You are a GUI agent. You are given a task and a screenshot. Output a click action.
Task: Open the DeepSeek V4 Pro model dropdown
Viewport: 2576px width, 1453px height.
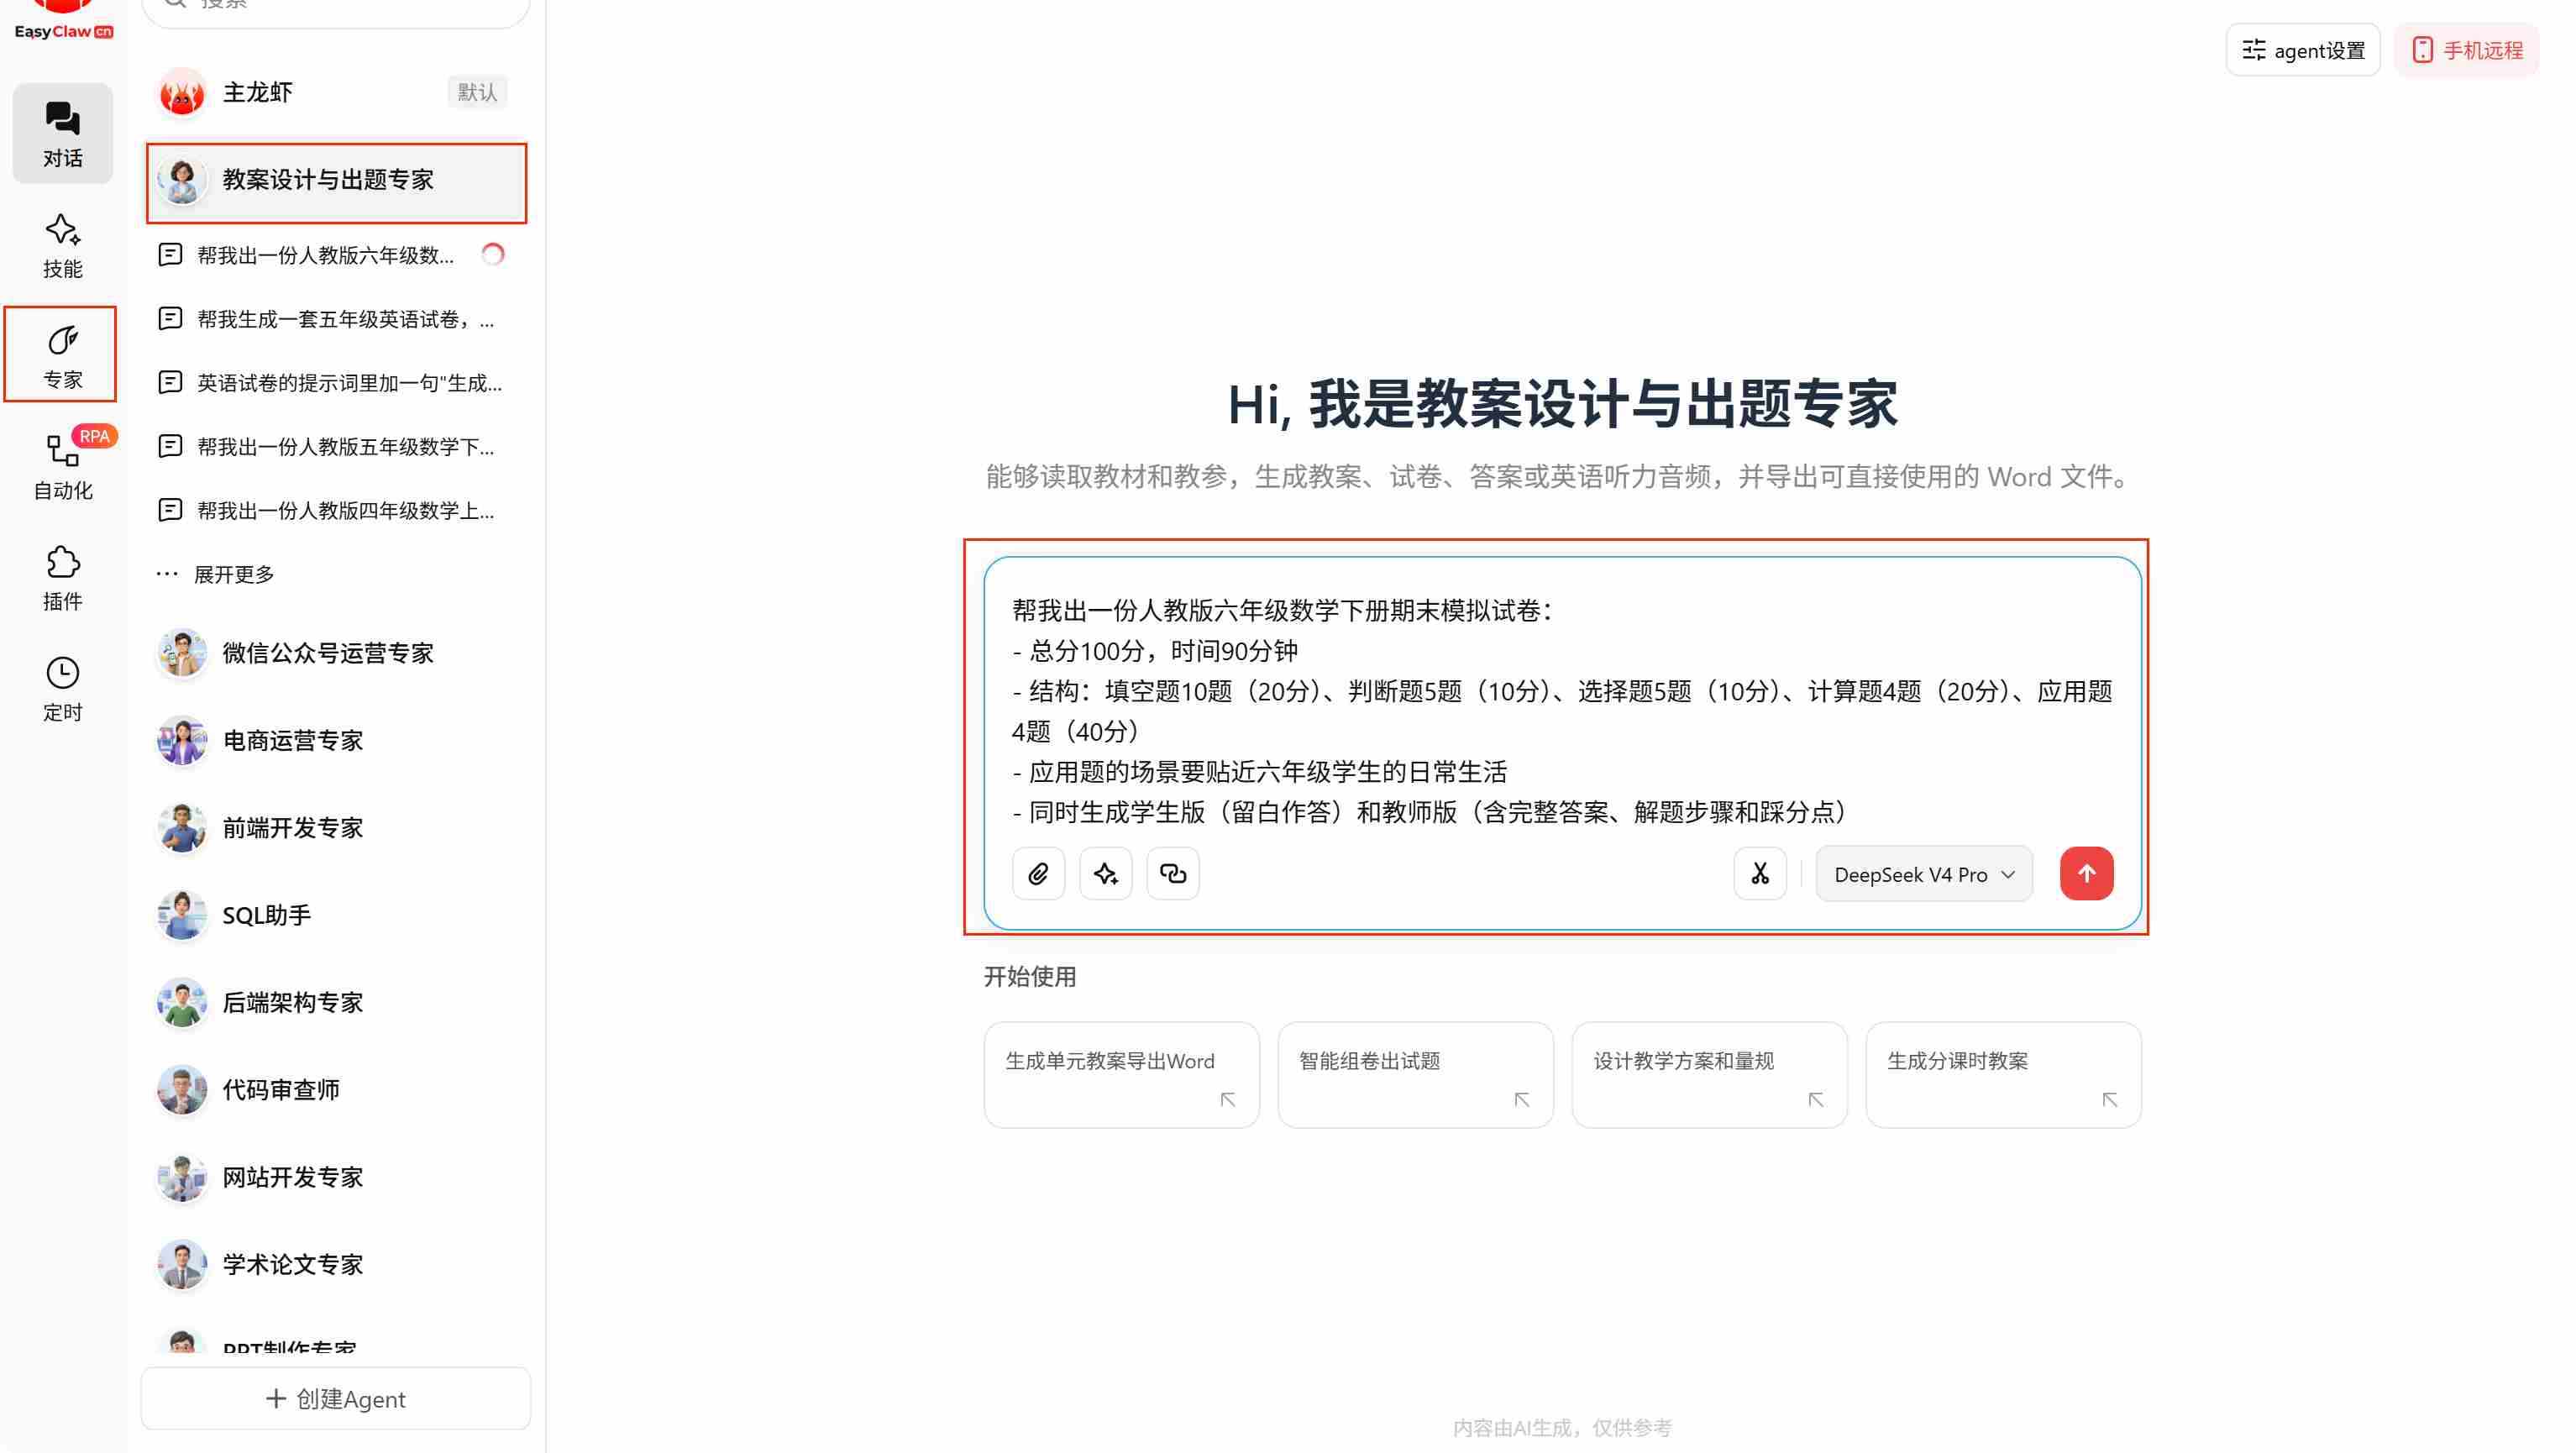(1924, 874)
